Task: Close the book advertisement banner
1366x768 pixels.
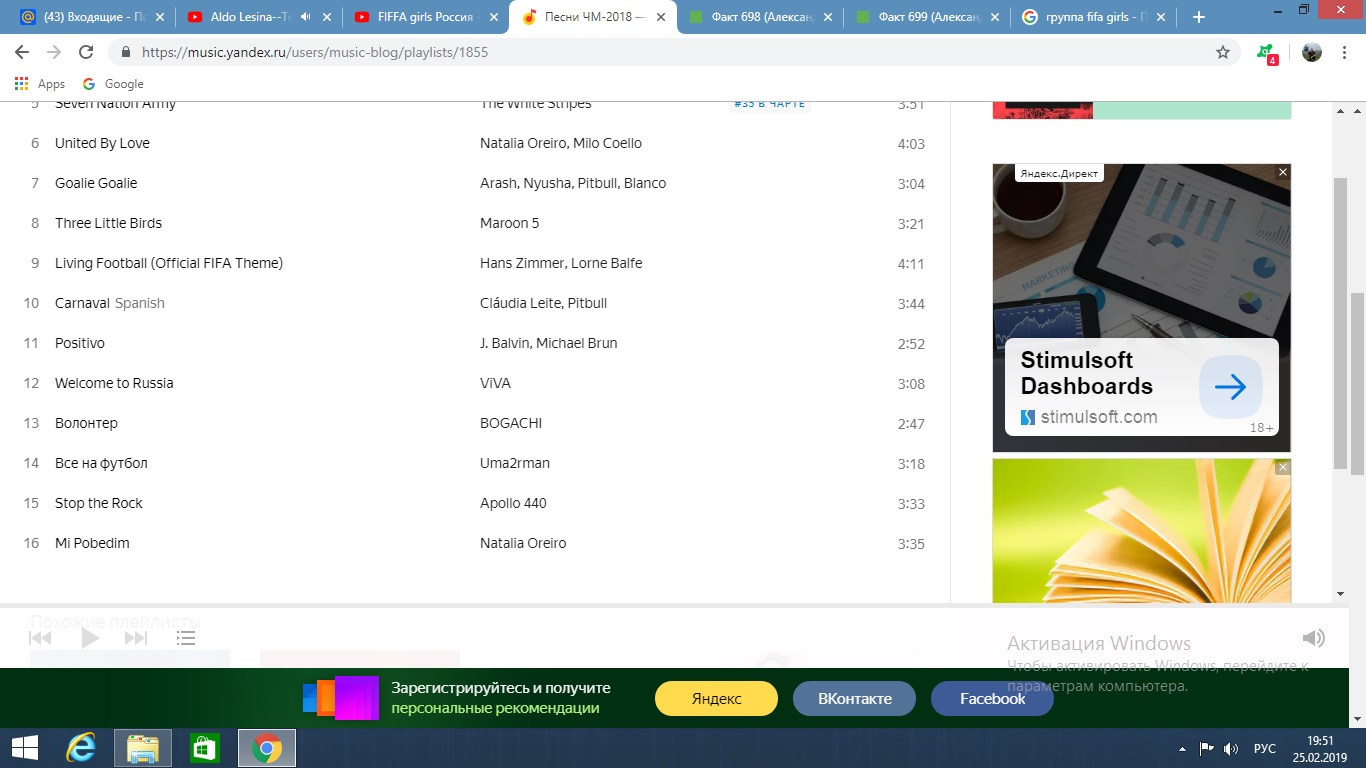Action: click(x=1283, y=467)
